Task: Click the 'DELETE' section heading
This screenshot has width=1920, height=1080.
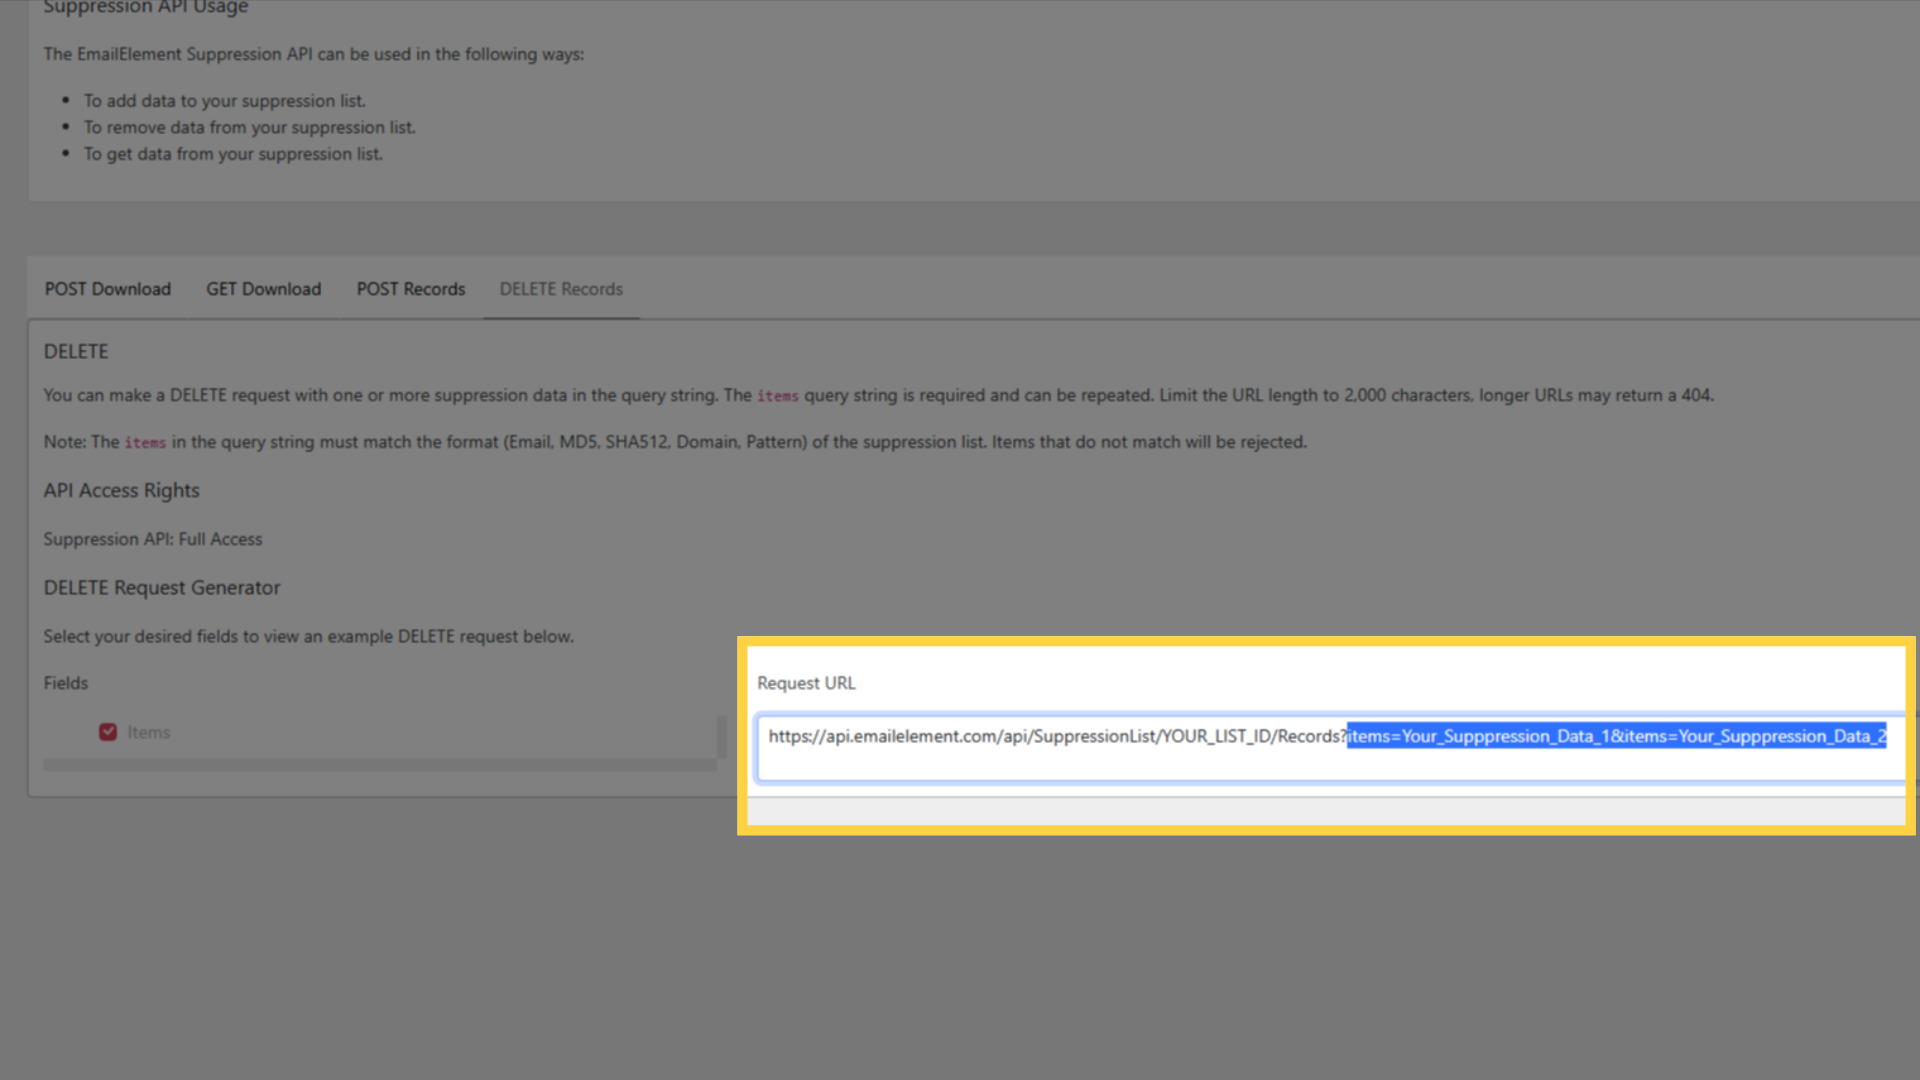Action: click(76, 352)
